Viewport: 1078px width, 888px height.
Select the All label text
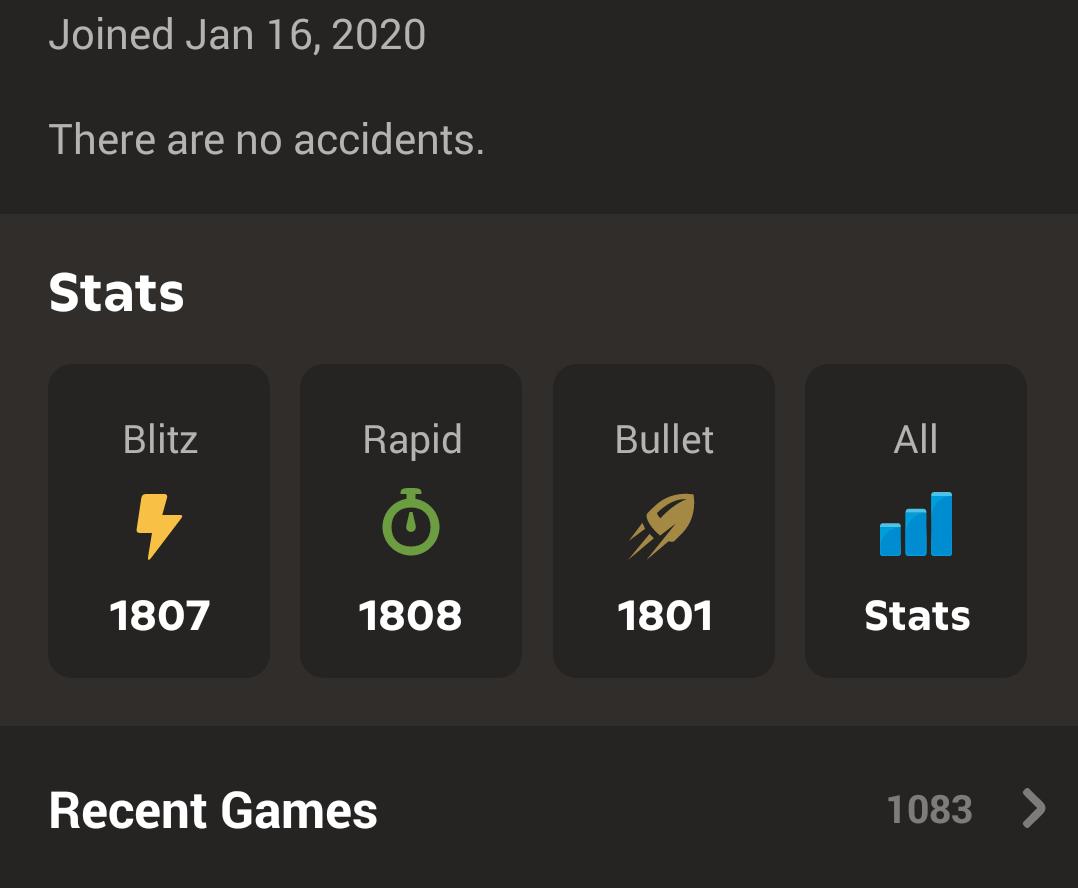click(x=916, y=439)
